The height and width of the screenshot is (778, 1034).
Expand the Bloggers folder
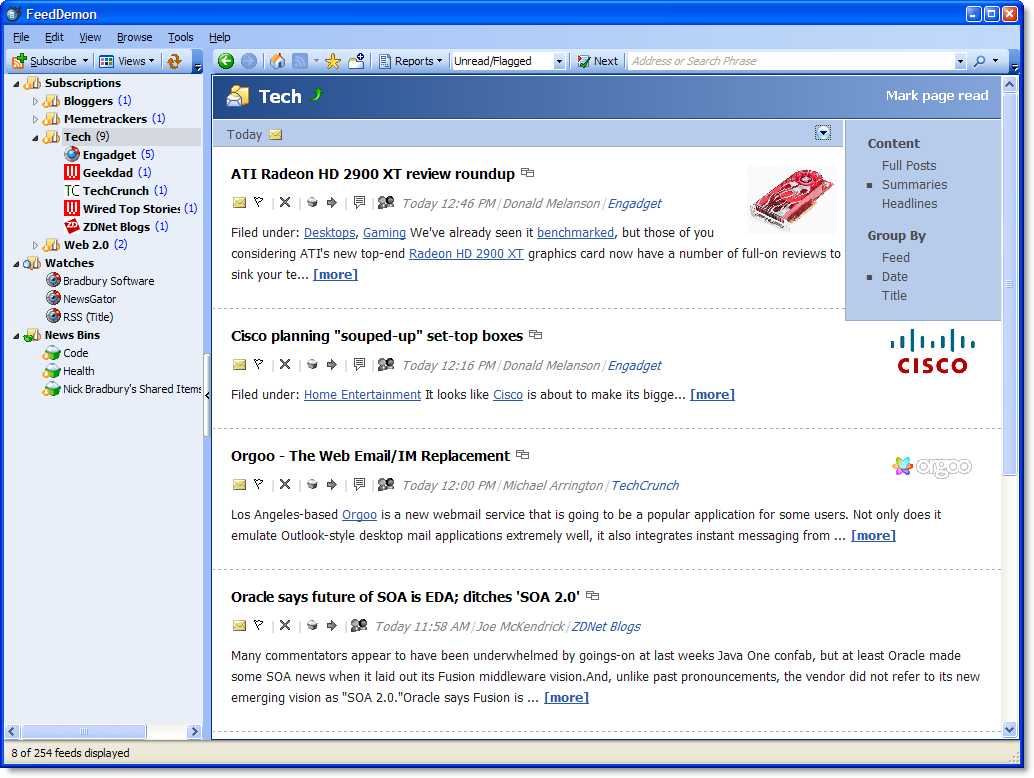click(36, 102)
